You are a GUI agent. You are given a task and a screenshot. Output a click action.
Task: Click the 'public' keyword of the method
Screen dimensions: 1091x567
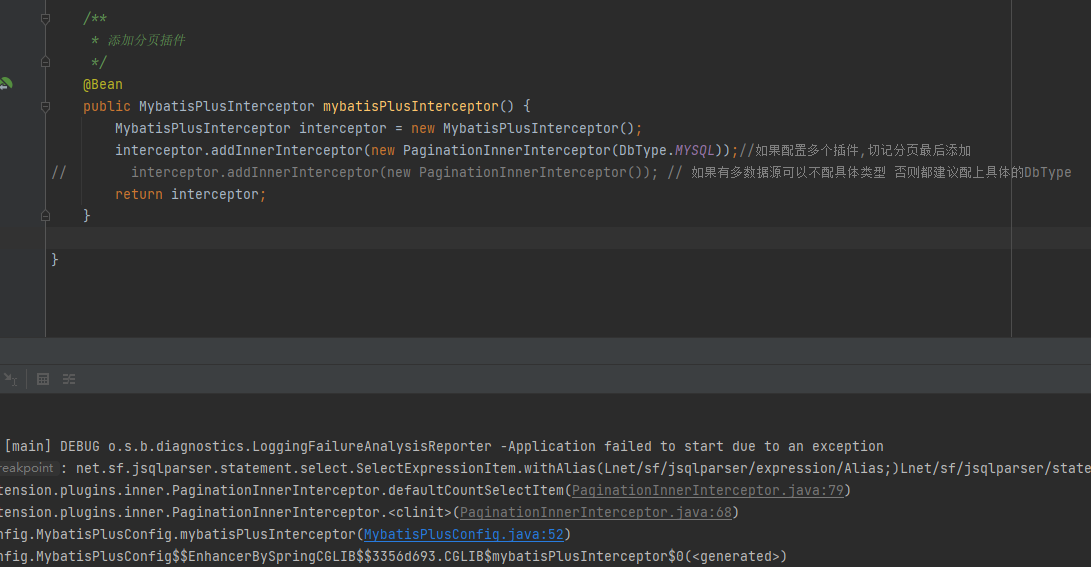106,106
